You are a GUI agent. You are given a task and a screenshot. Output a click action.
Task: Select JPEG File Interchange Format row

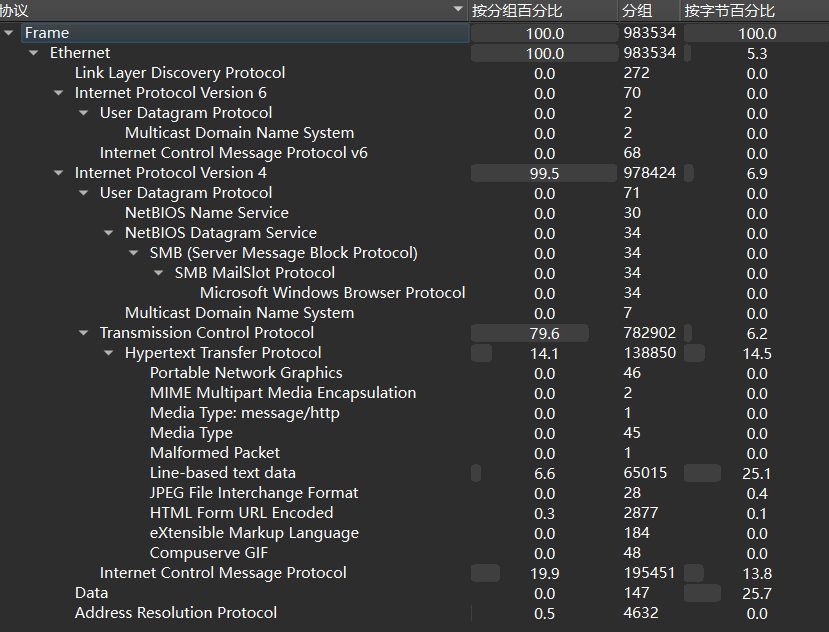[x=254, y=493]
